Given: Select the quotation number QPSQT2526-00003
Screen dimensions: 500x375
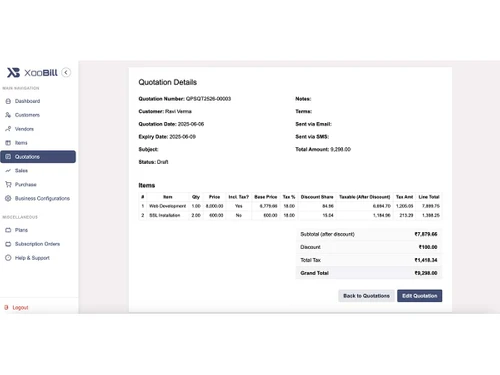Looking at the screenshot, I should pyautogui.click(x=208, y=99).
